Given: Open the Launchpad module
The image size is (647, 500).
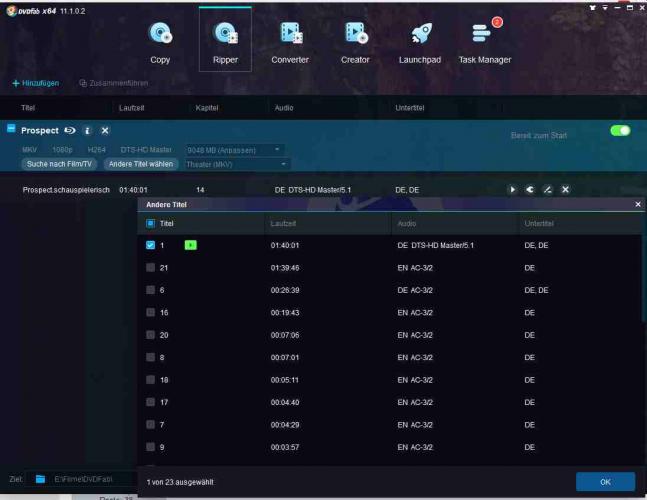Looking at the screenshot, I should click(x=420, y=43).
